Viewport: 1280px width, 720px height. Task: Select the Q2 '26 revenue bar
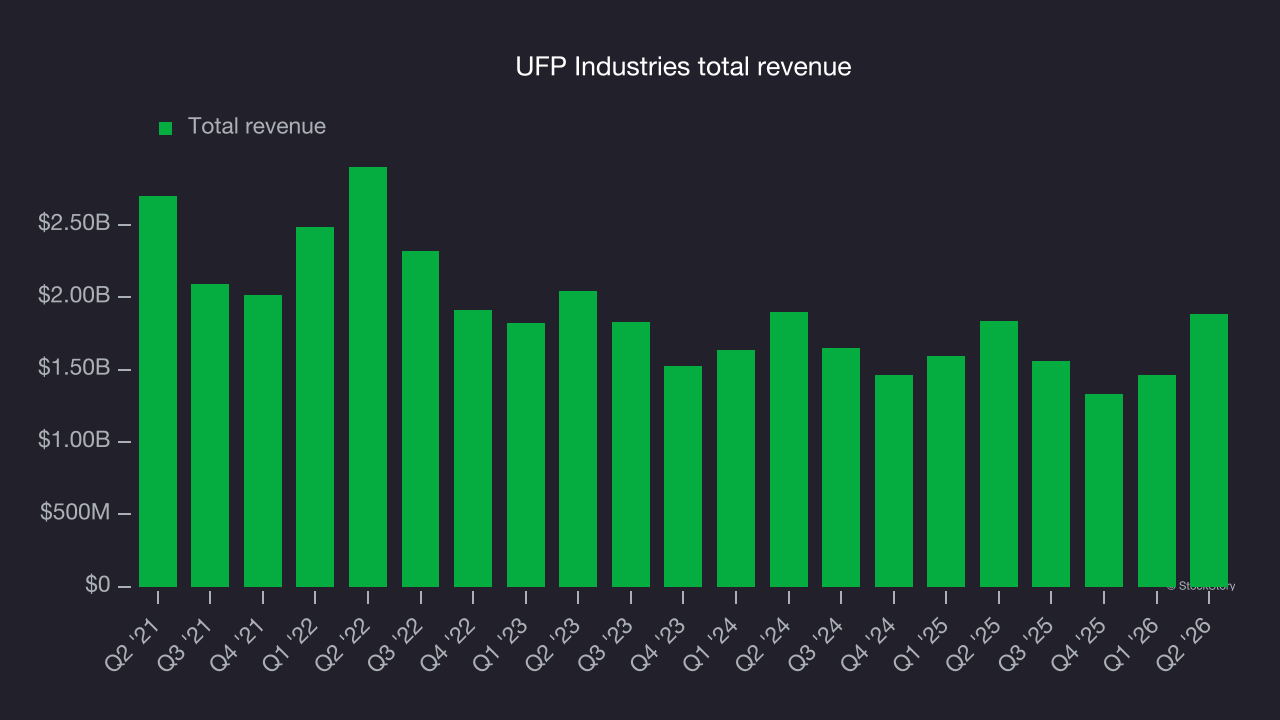(1209, 450)
